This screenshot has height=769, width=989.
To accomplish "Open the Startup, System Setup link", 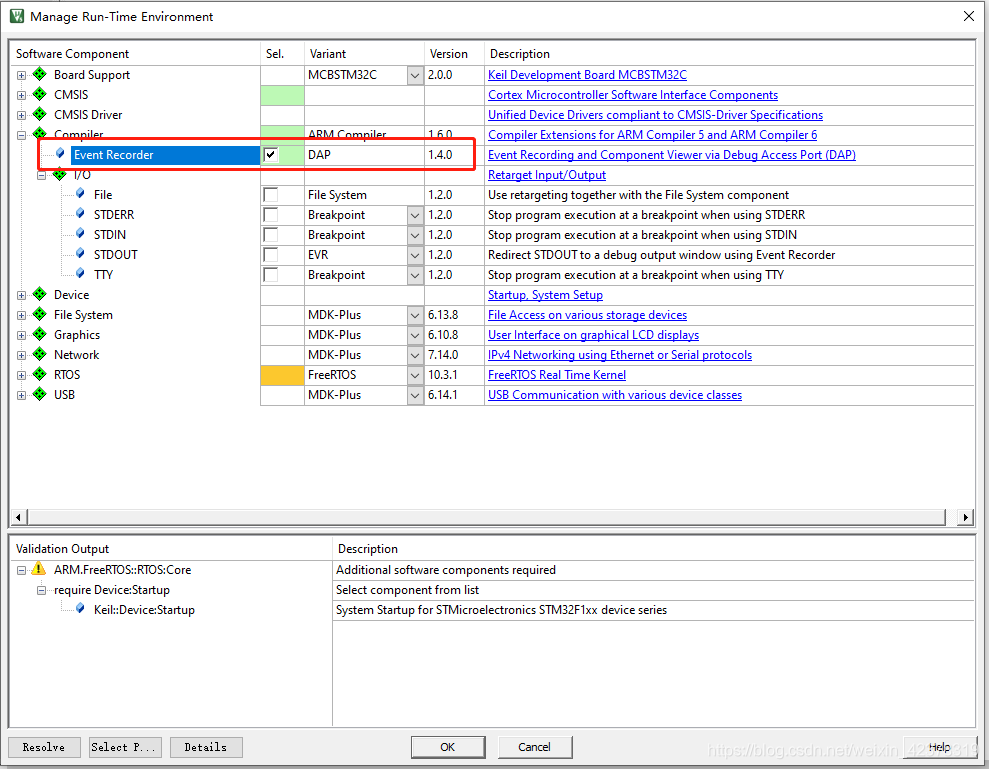I will coord(546,295).
